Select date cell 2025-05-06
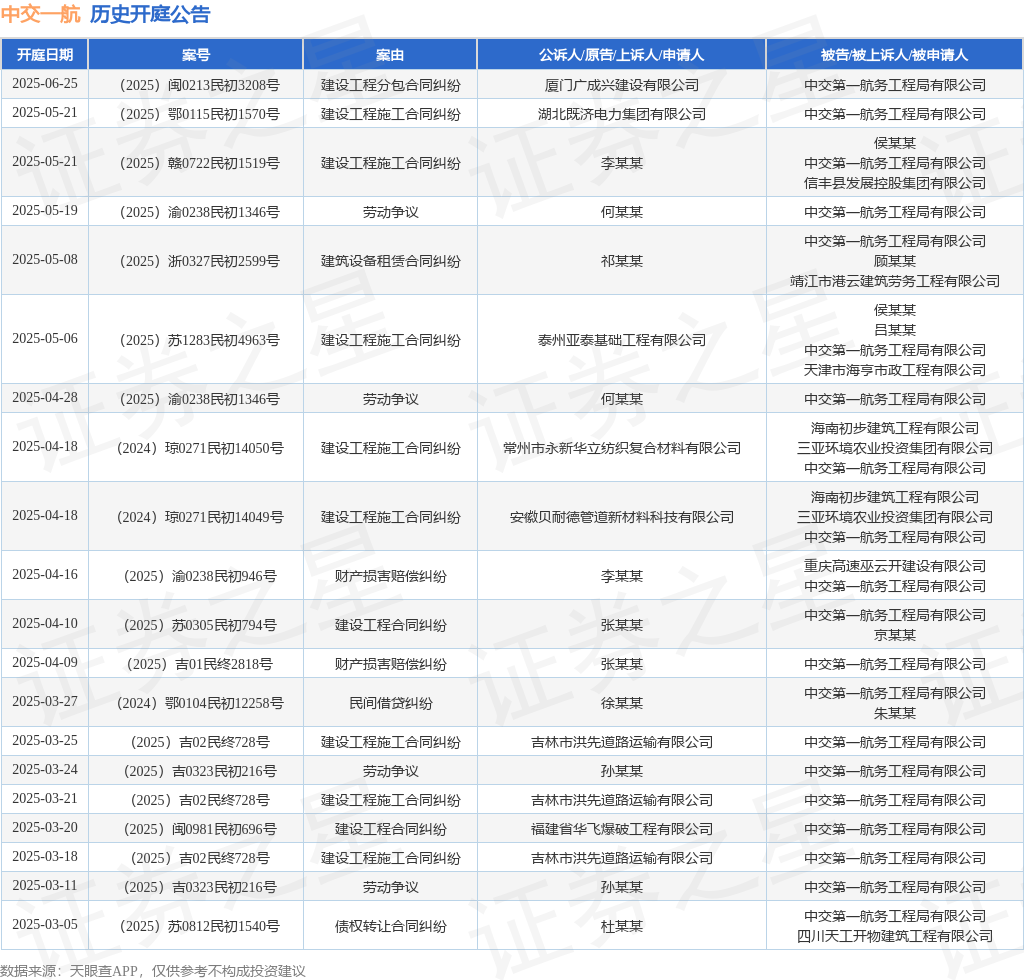The height and width of the screenshot is (980, 1024). coord(44,338)
